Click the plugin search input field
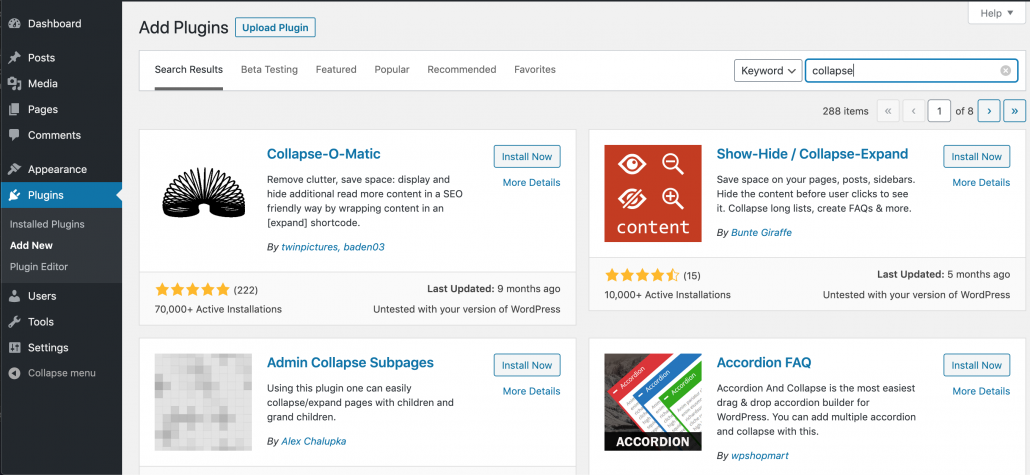The image size is (1030, 475). 900,71
